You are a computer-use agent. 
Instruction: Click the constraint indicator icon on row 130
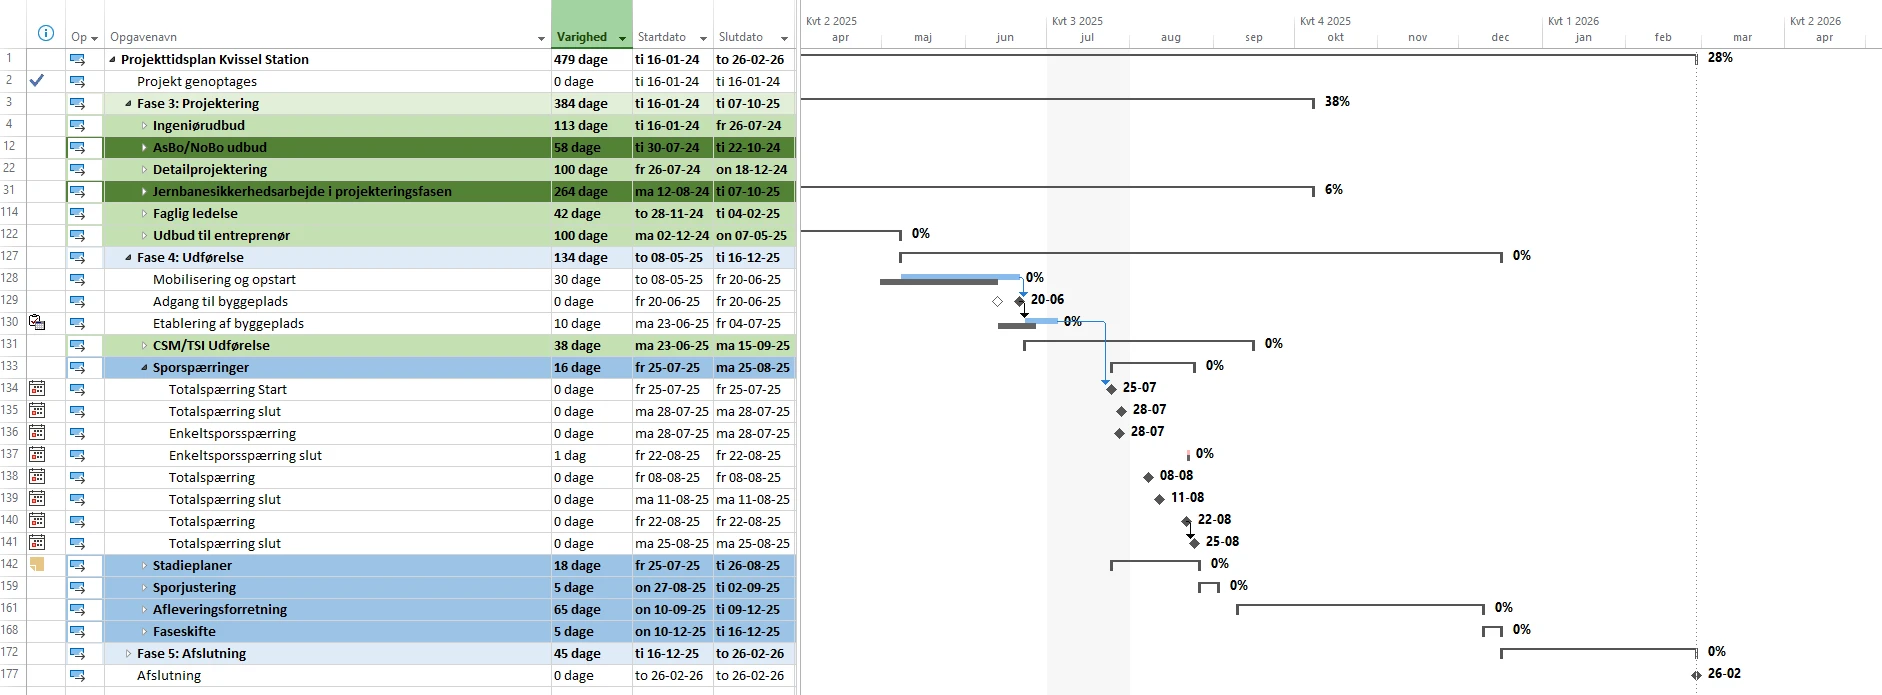37,323
